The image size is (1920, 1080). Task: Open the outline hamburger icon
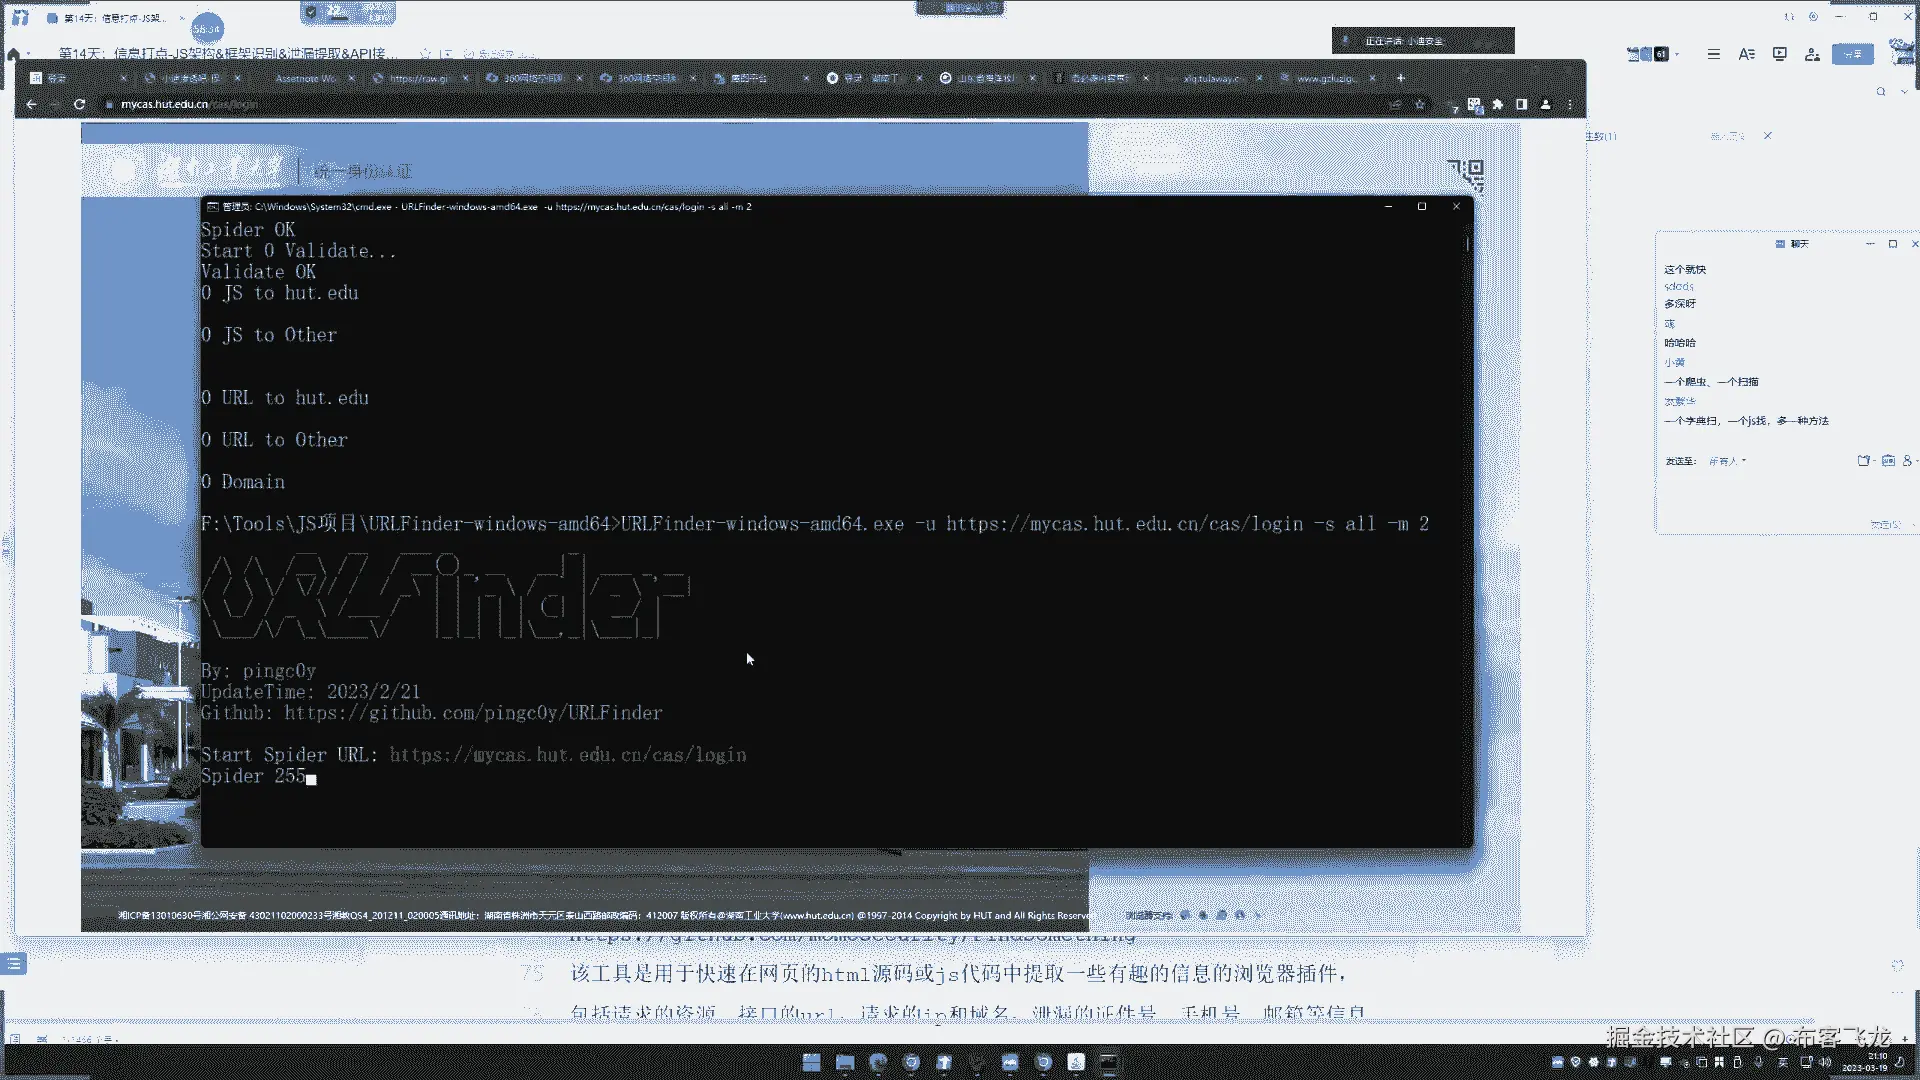1714,54
